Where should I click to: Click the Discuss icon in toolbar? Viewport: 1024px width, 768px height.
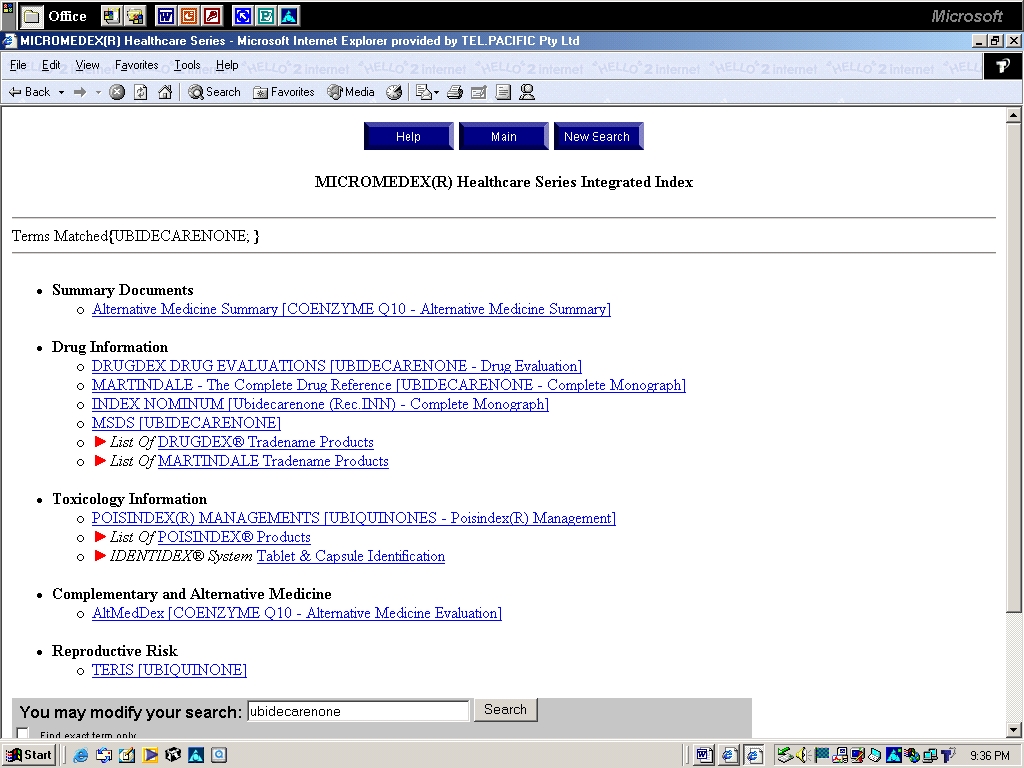(x=503, y=92)
